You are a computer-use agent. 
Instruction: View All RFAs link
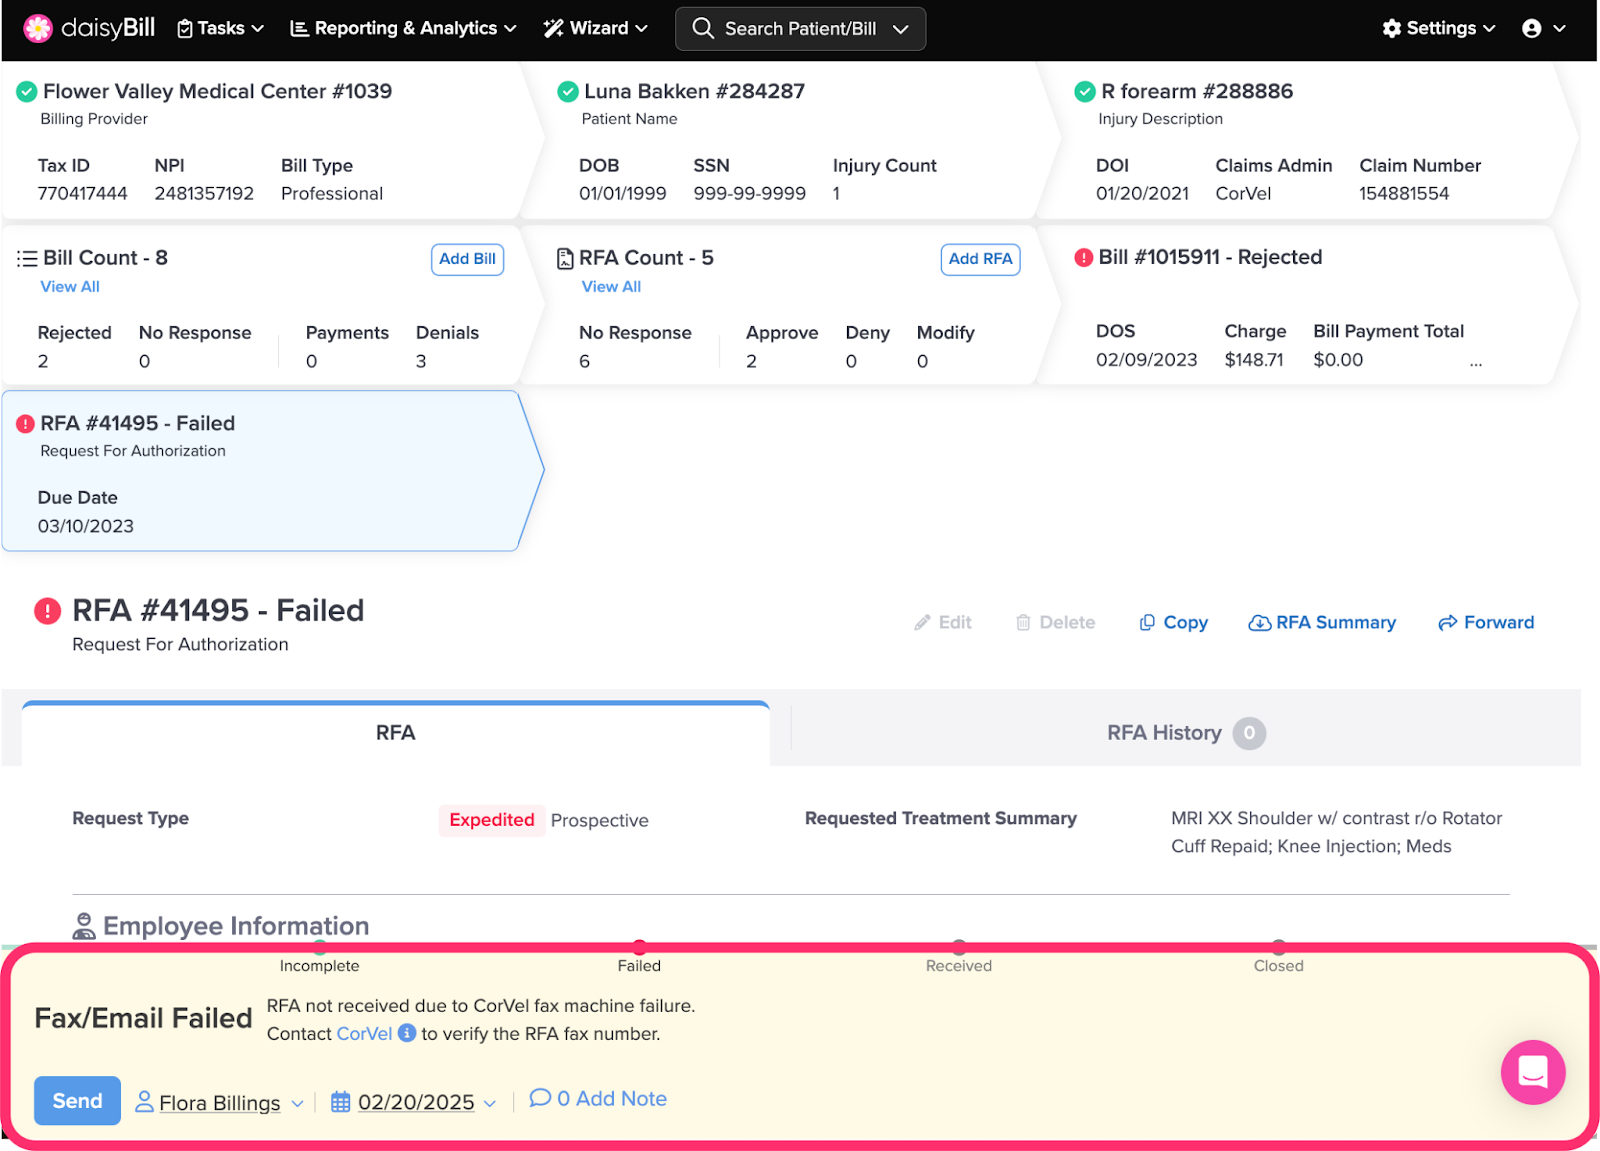[611, 287]
